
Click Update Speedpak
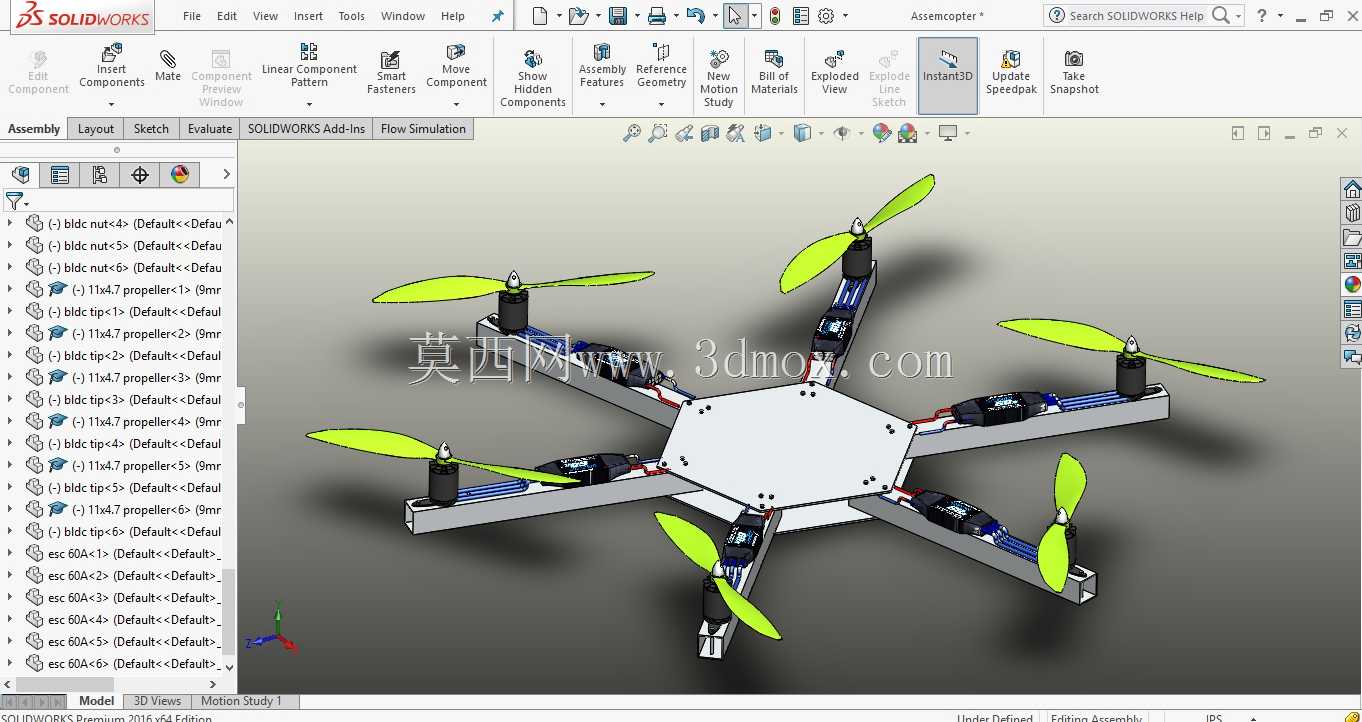[x=1011, y=71]
